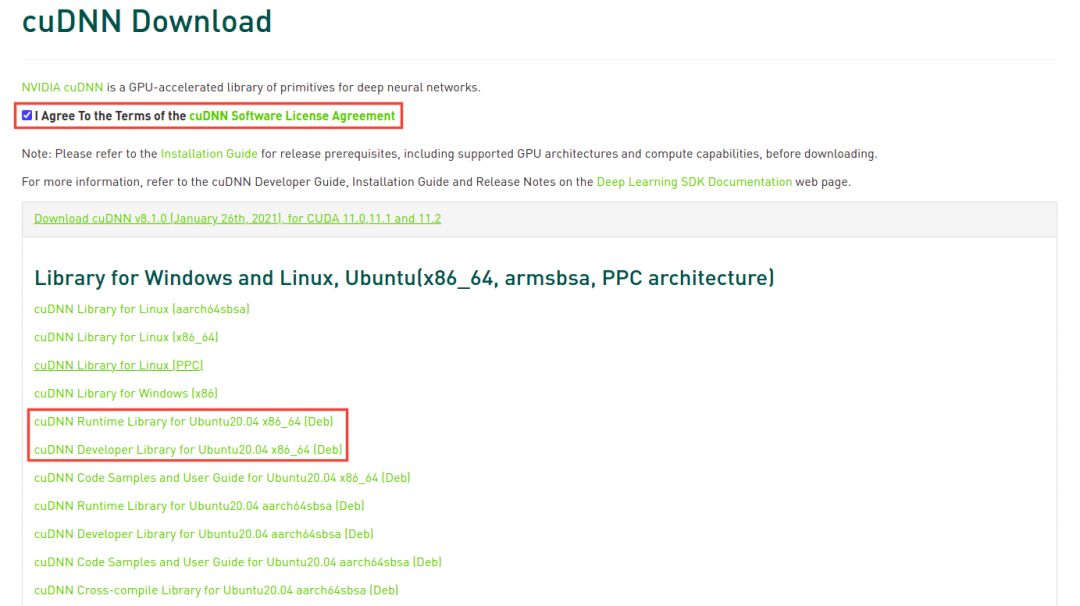Viewport: 1080px width, 606px height.
Task: Download Code Samples and User Guide x86_64 Deb
Action: pos(222,478)
